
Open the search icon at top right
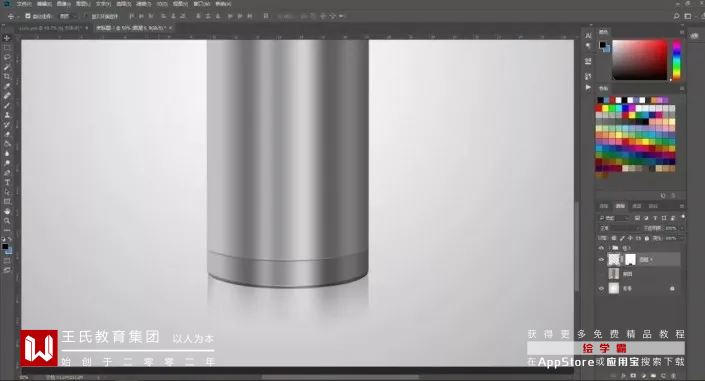coord(676,16)
